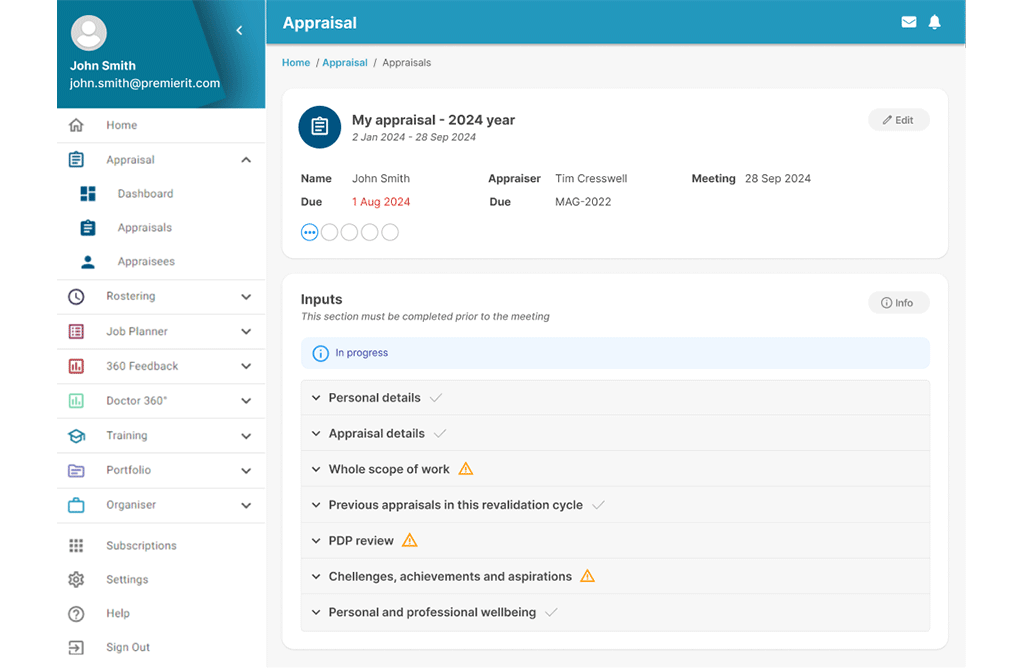Screen dimensions: 1024x668
Task: Expand the Job Planner menu chevron
Action: point(246,331)
